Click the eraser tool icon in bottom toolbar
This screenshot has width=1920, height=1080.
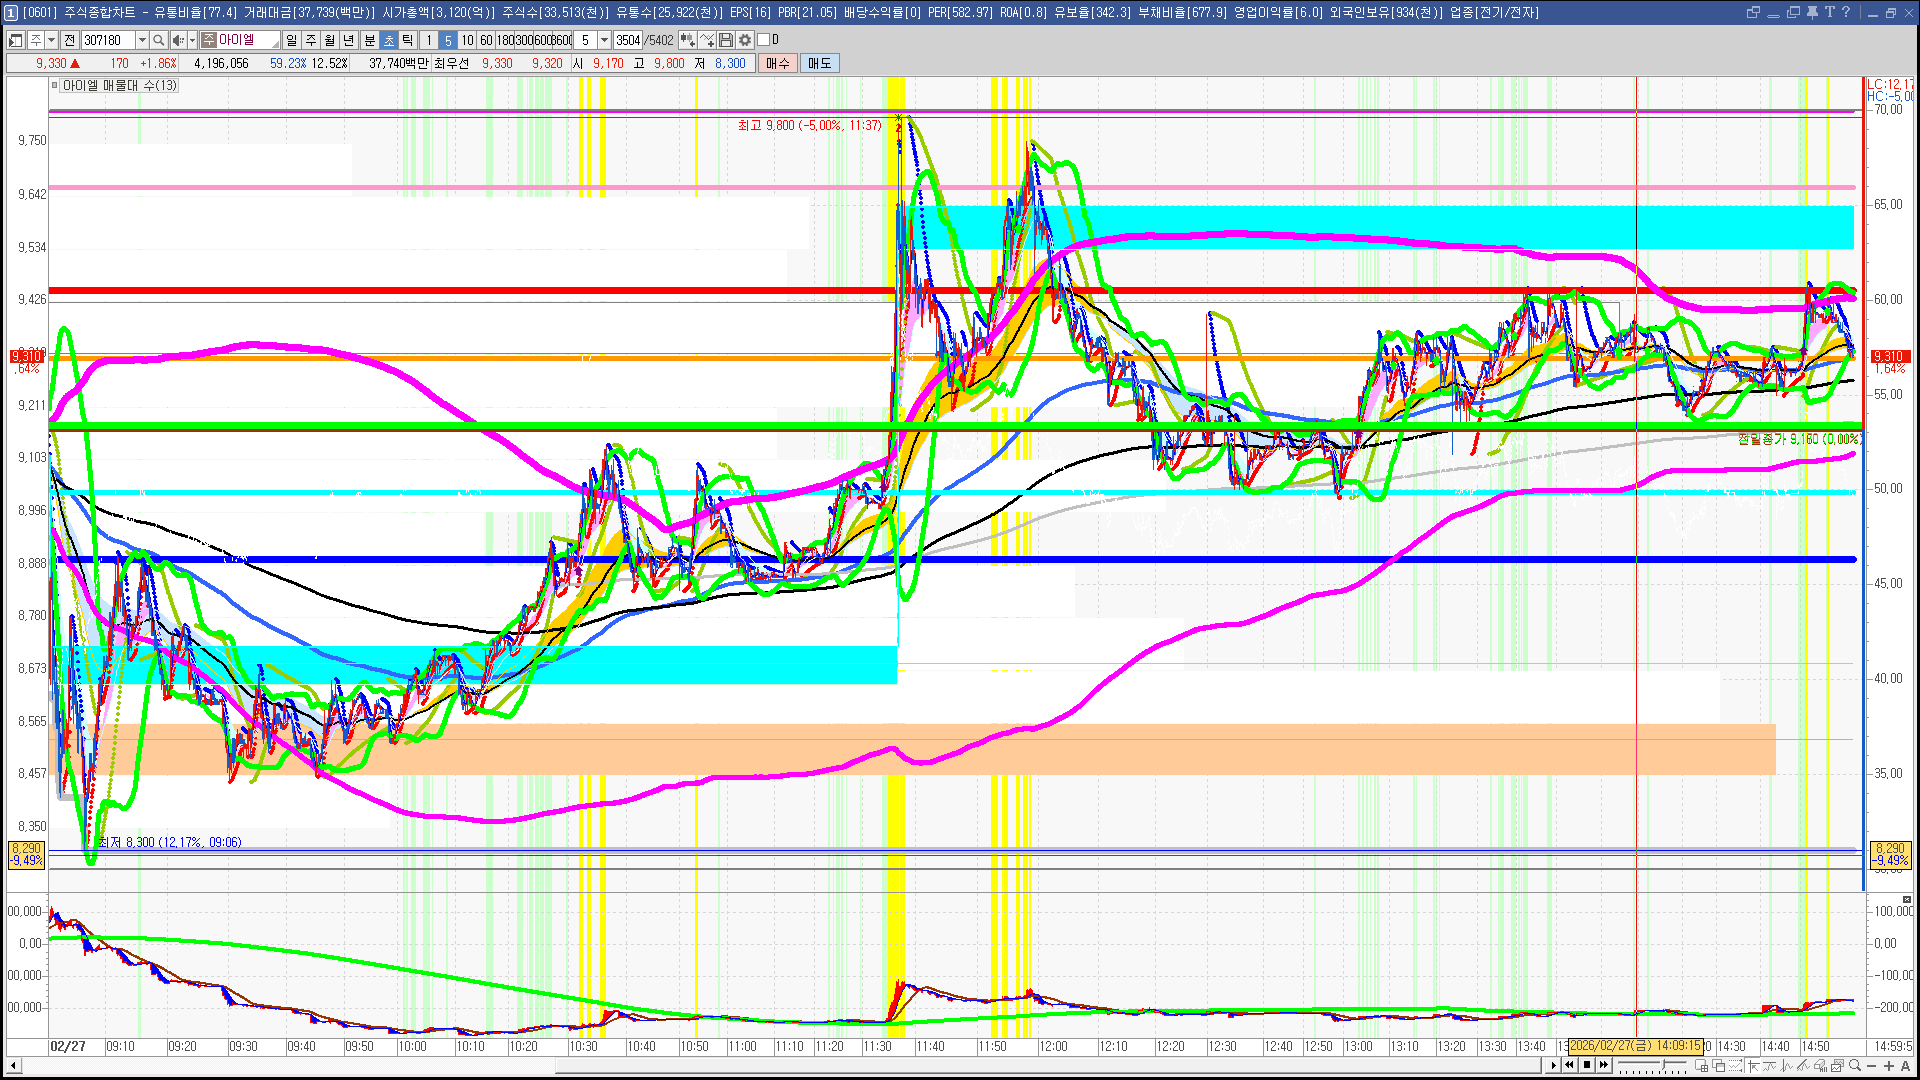click(x=1820, y=1065)
